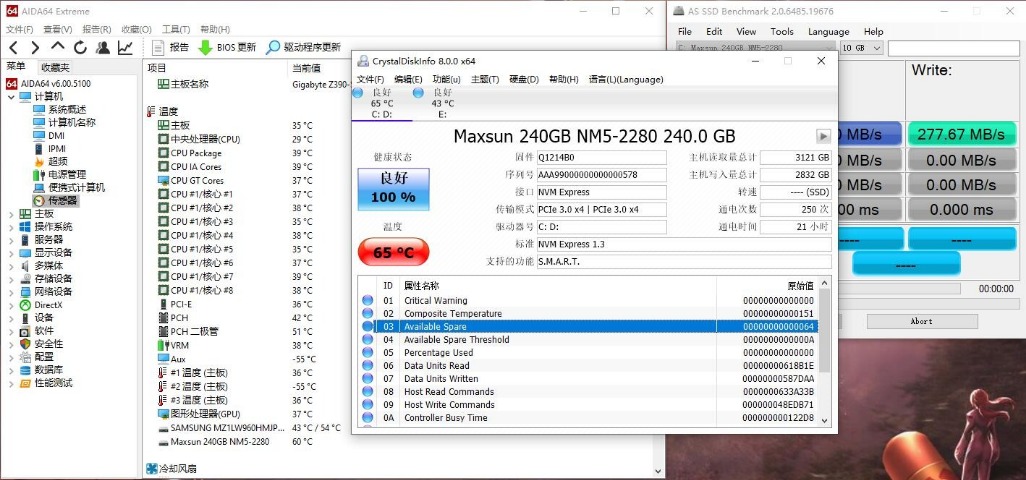Select 系统概述 in the tree
This screenshot has height=480, width=1026.
[67, 110]
